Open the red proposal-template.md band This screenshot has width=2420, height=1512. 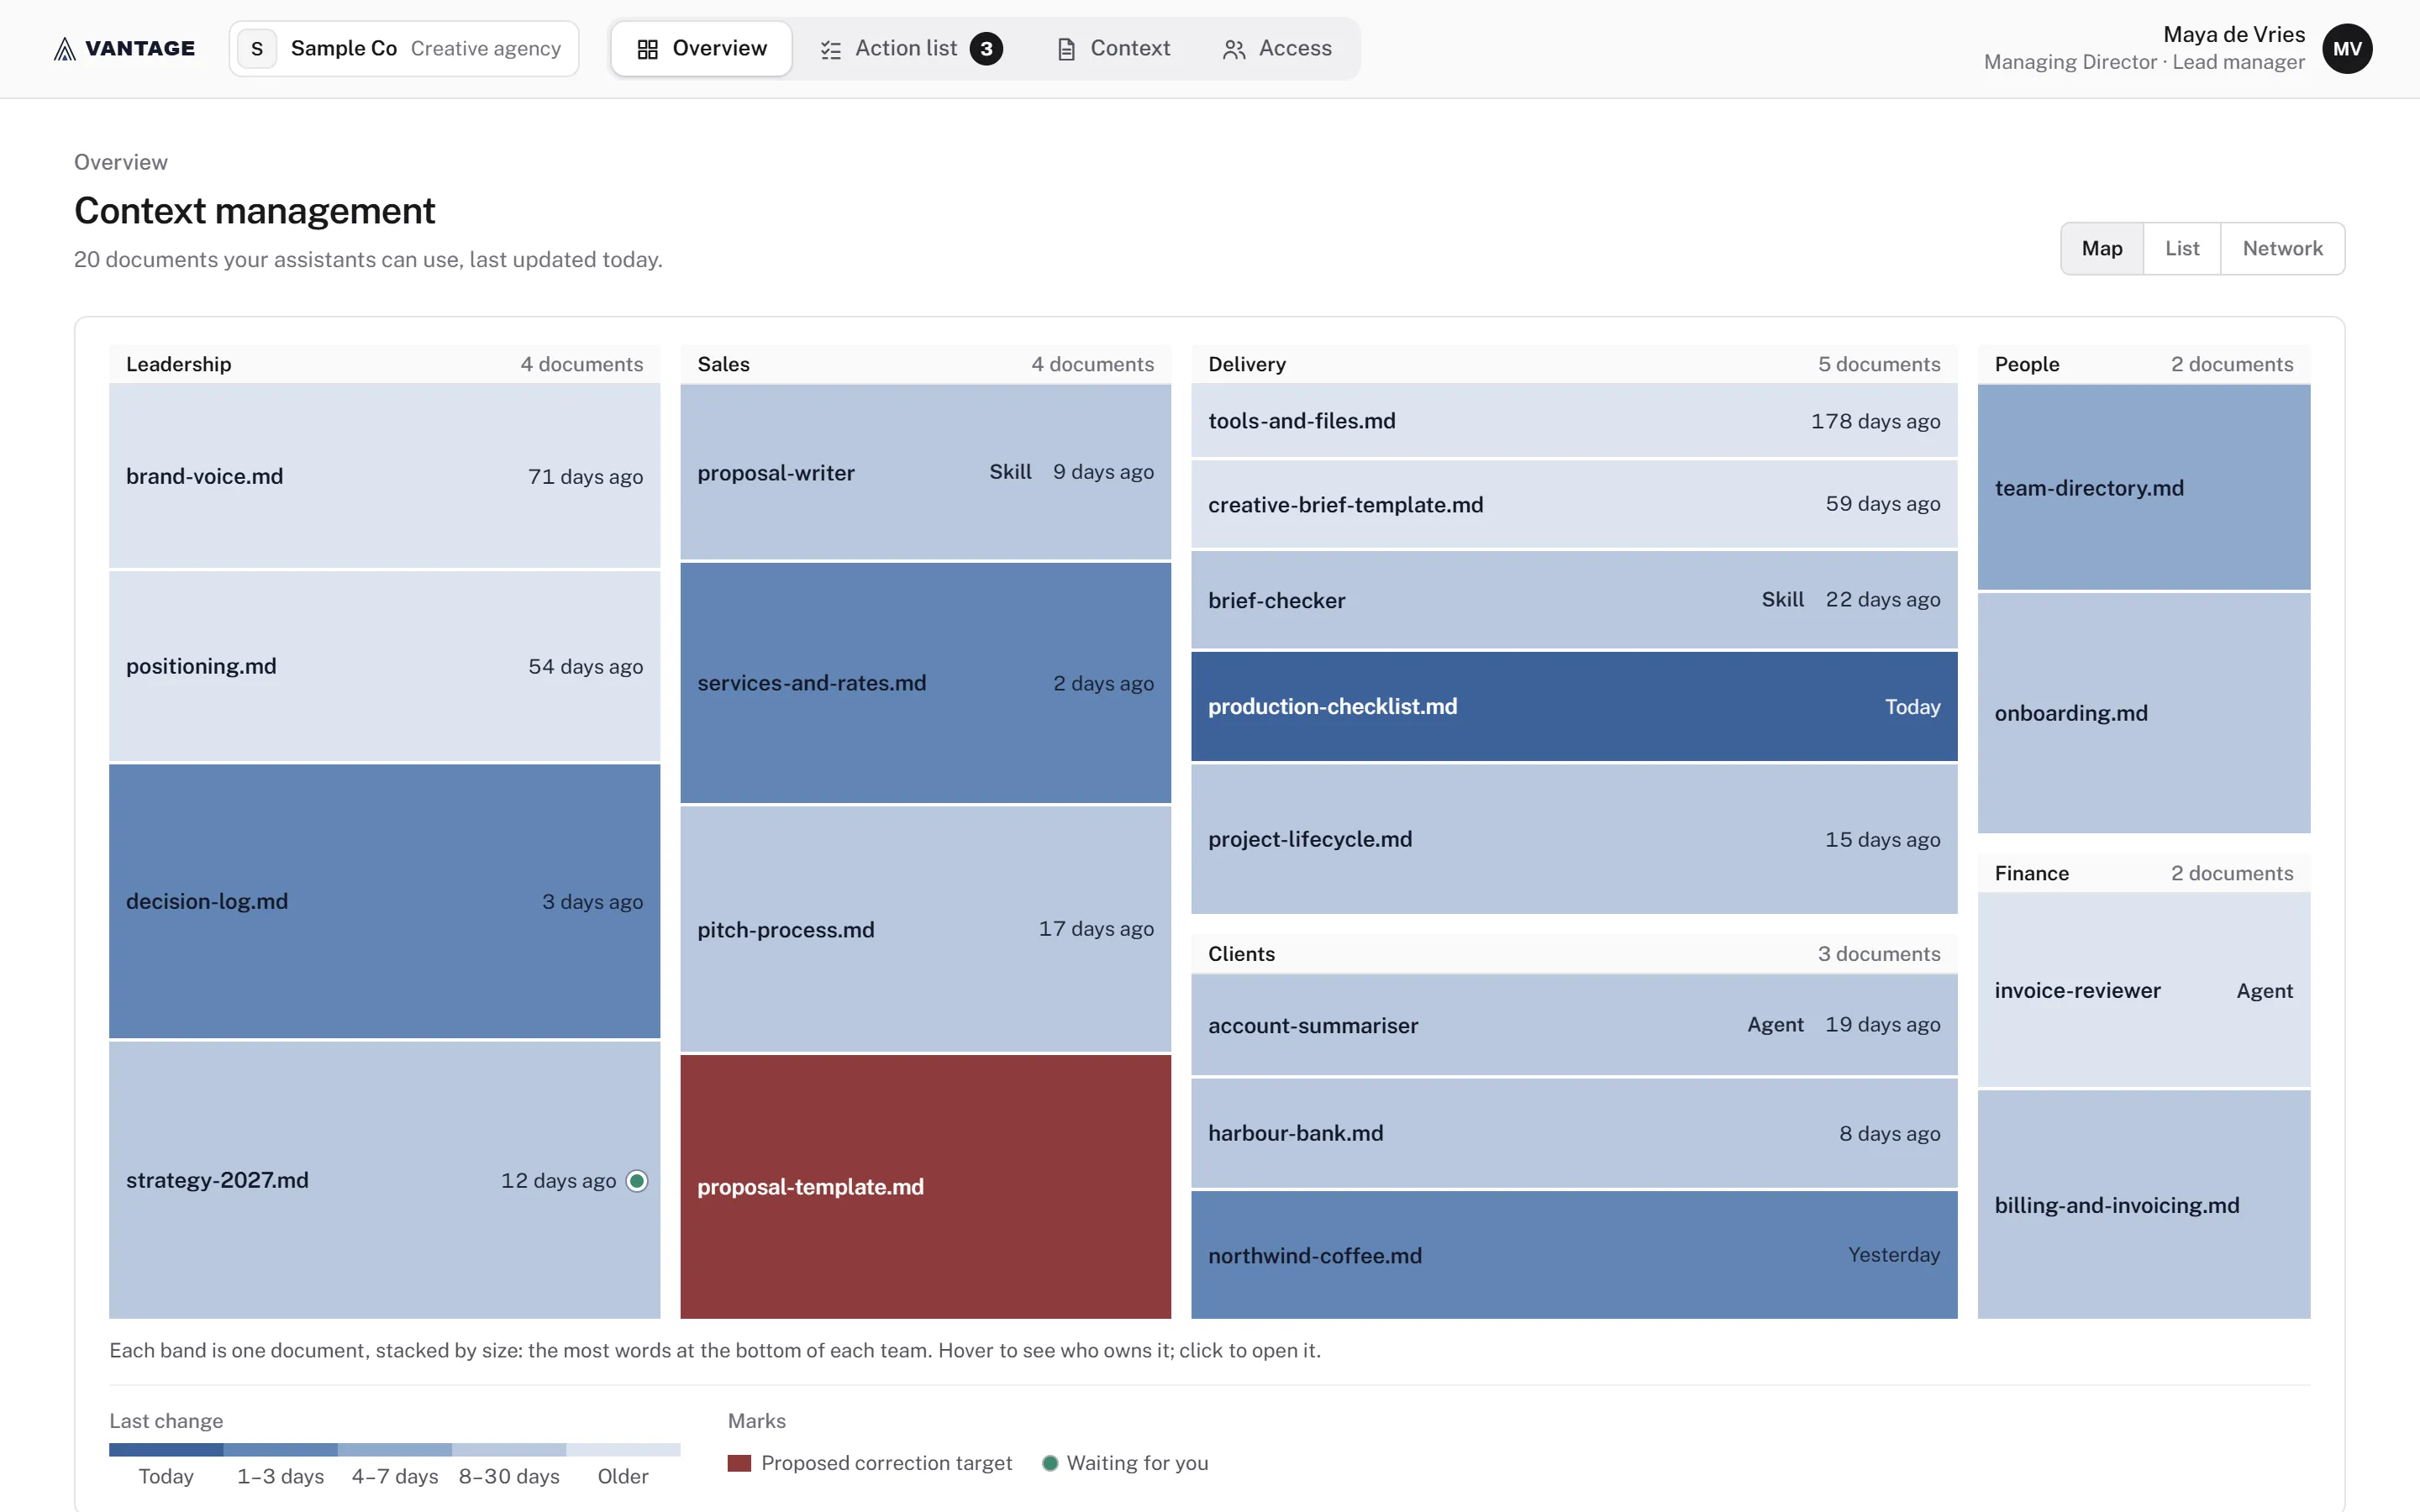pos(925,1187)
